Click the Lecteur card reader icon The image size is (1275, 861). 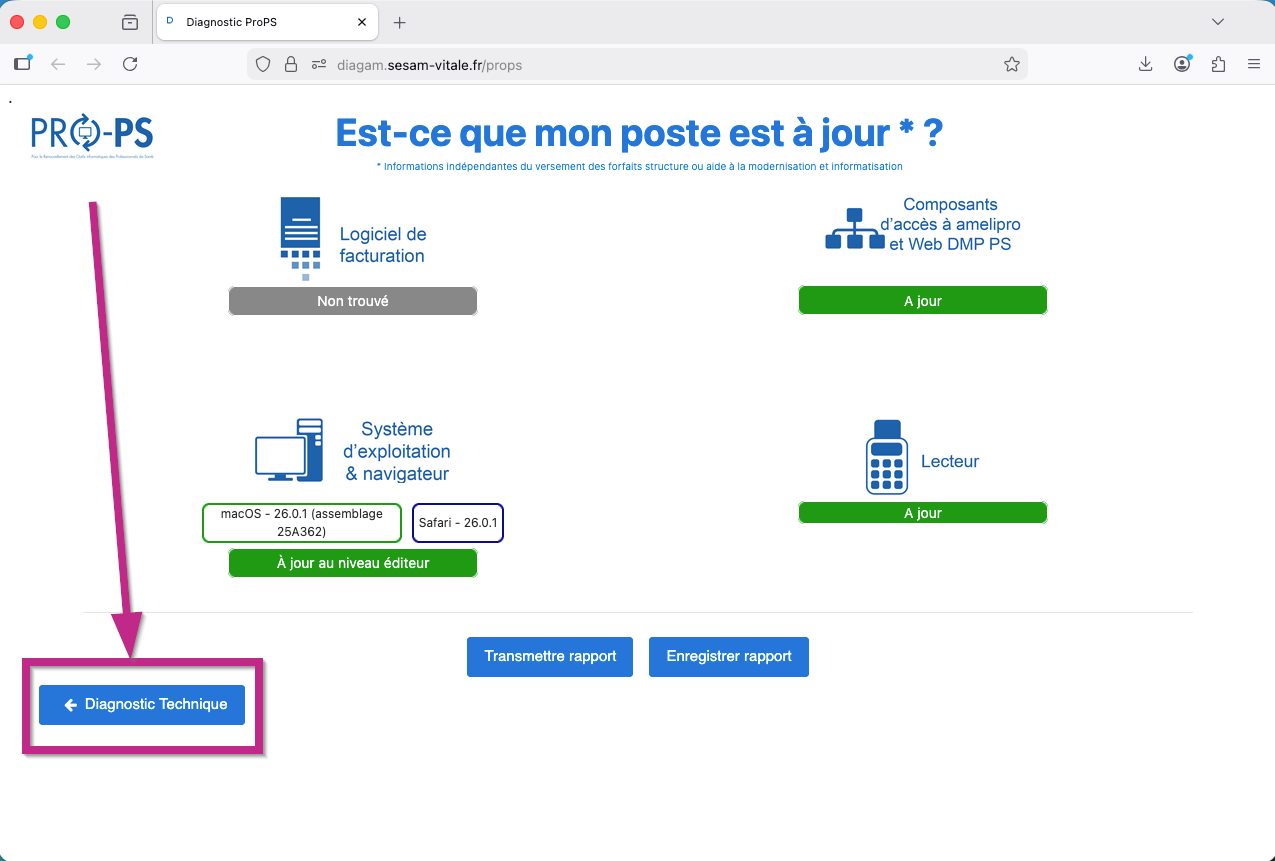click(x=886, y=457)
